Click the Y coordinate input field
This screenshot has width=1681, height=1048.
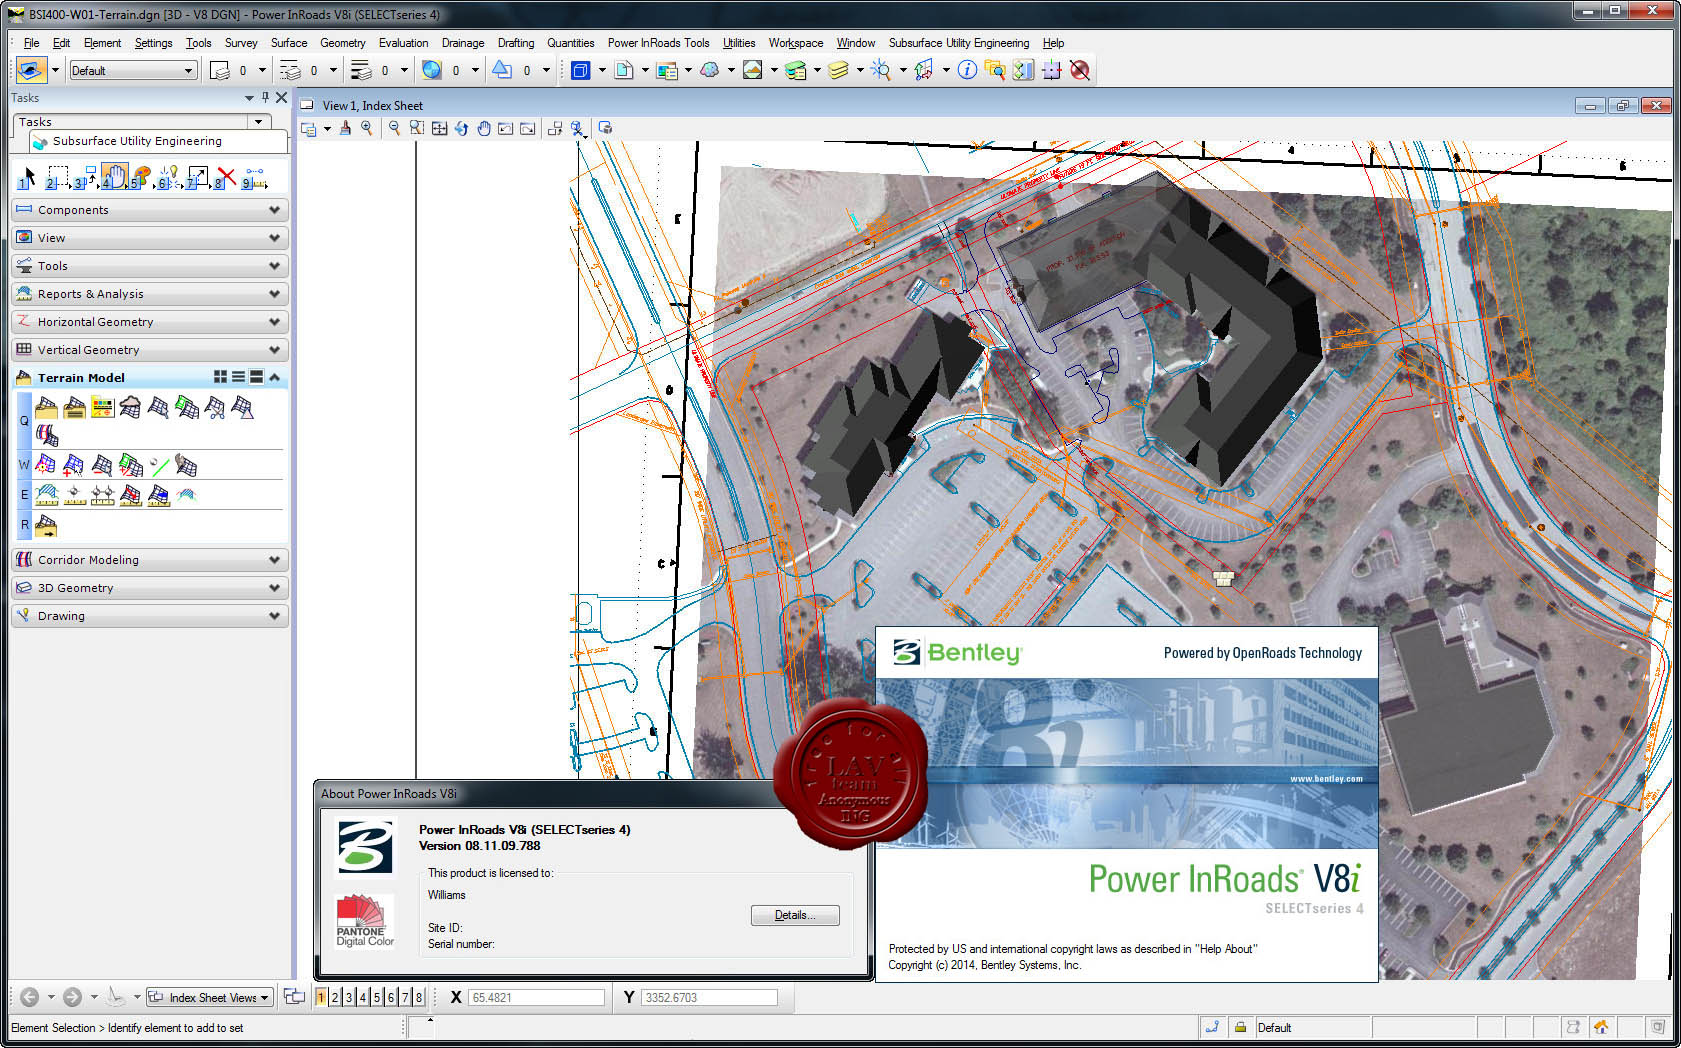[709, 997]
